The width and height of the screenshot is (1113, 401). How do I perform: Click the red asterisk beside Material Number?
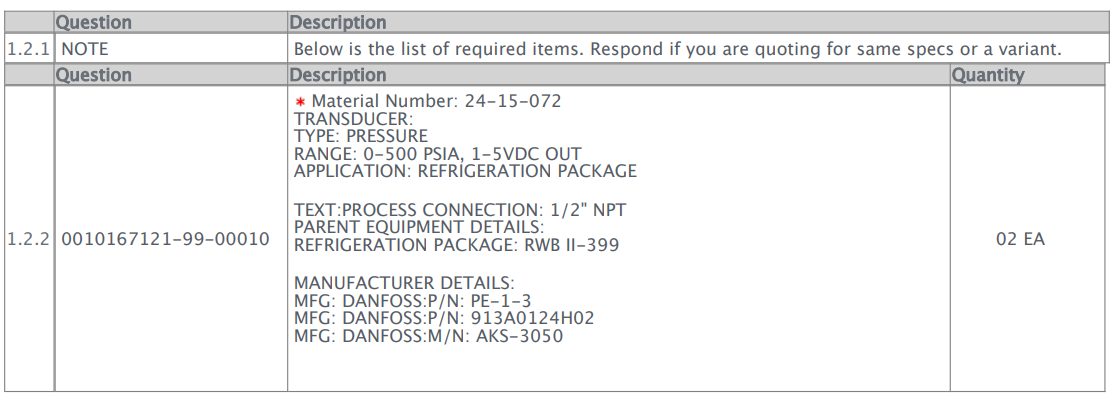(x=299, y=102)
